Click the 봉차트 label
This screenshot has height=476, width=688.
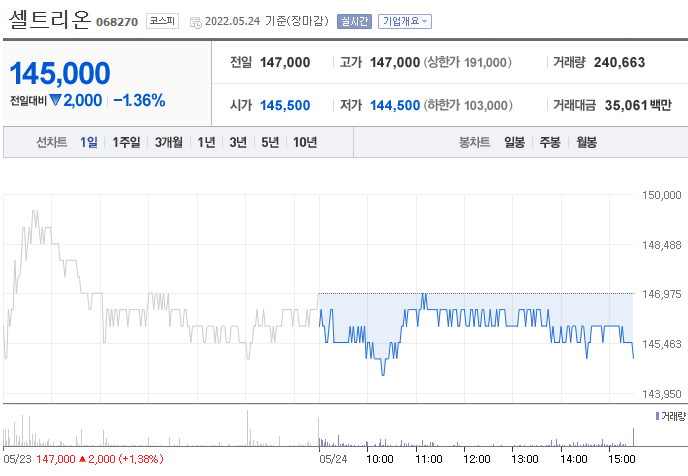pos(474,142)
